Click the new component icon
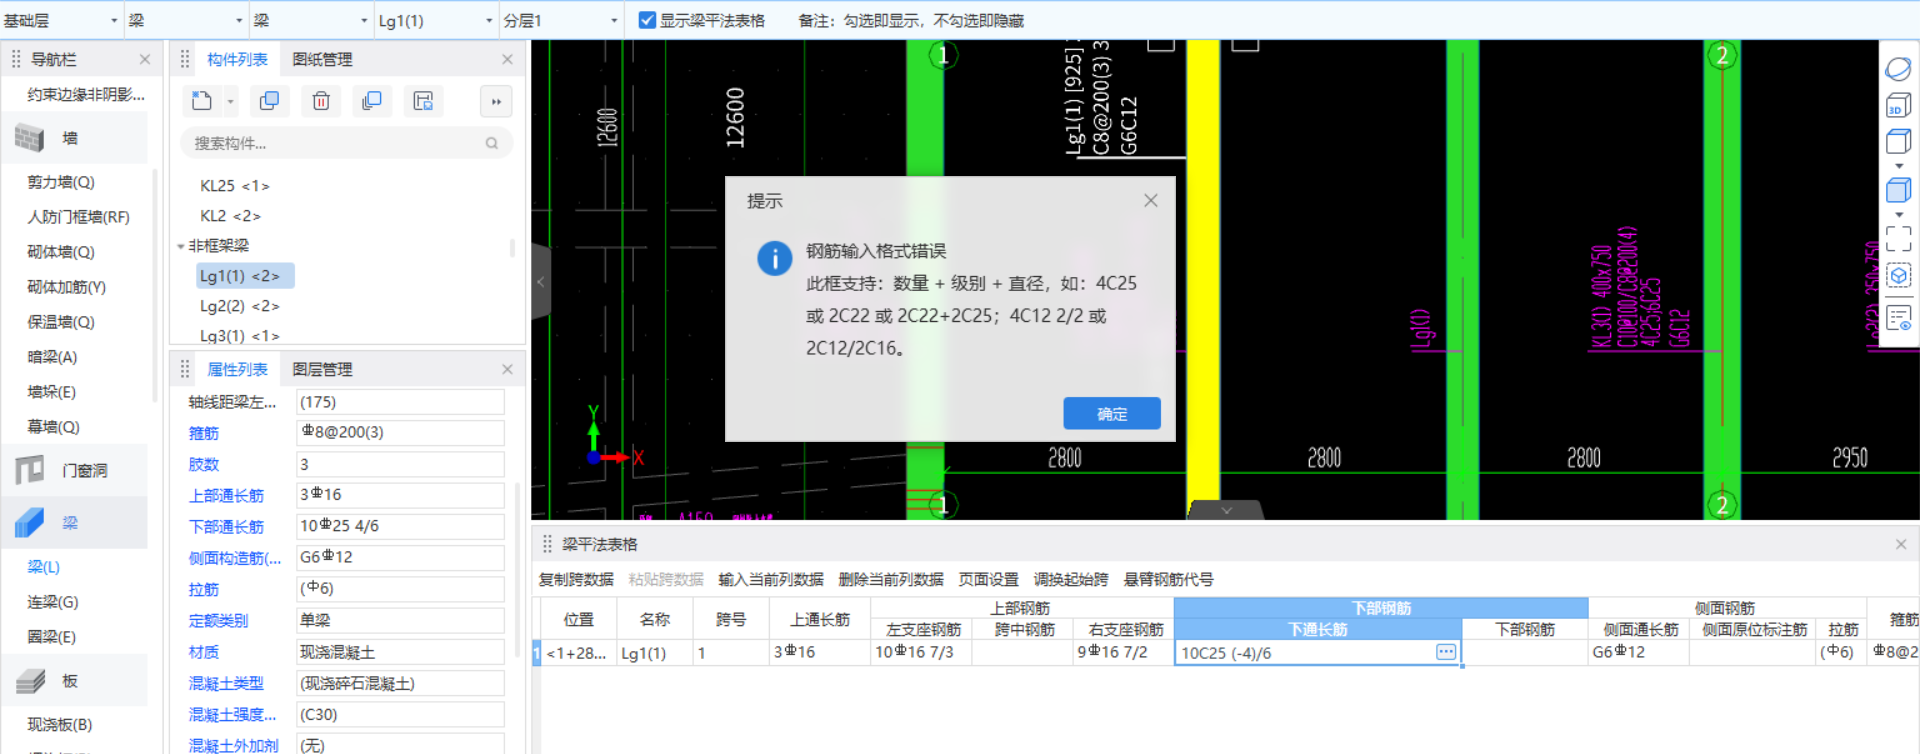1920x754 pixels. [x=202, y=101]
